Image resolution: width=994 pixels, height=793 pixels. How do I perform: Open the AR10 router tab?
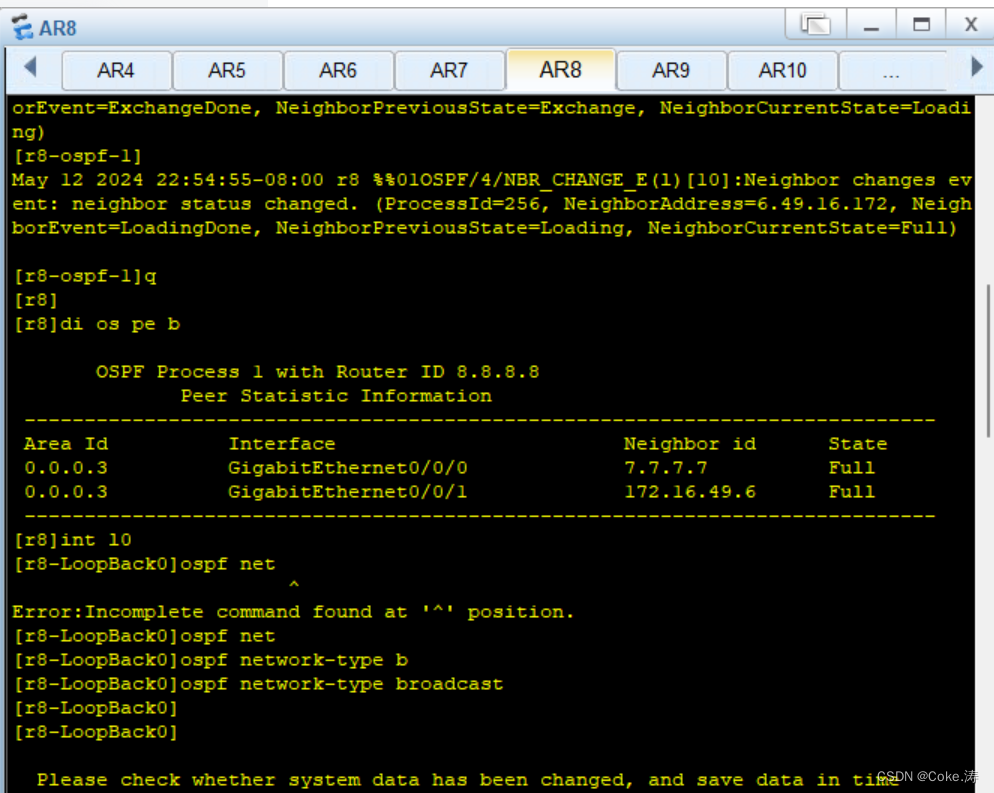pos(782,70)
